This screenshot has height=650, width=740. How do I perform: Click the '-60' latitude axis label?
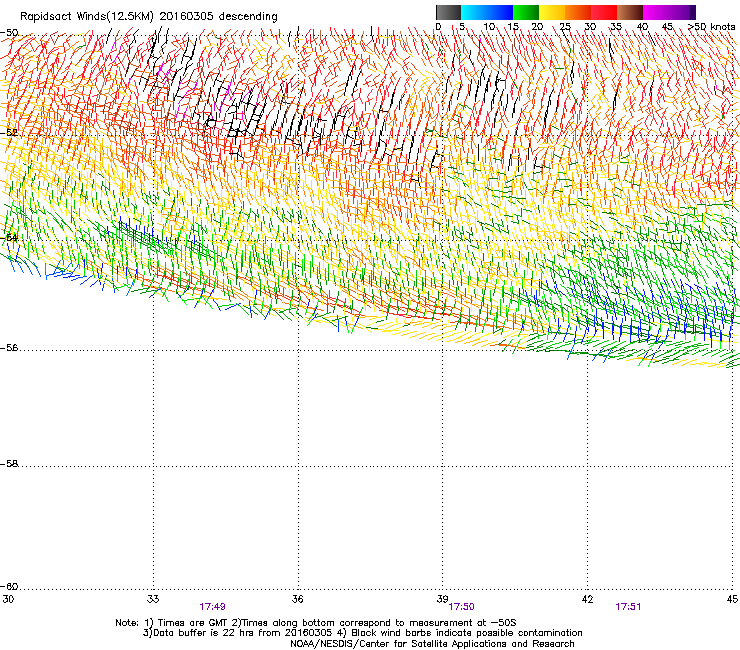click(x=9, y=587)
